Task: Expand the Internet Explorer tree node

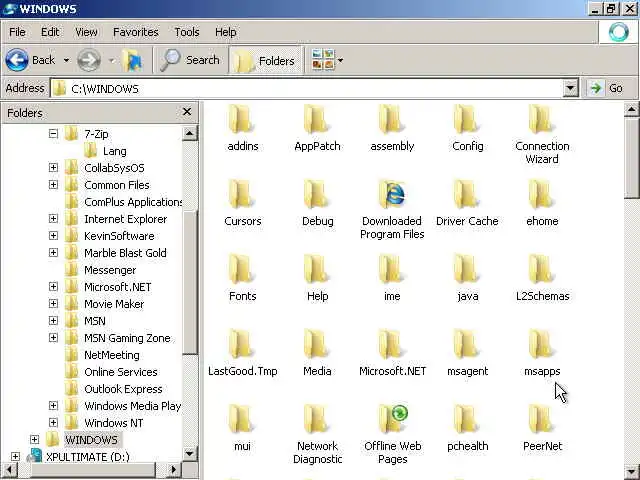Action: [53, 218]
